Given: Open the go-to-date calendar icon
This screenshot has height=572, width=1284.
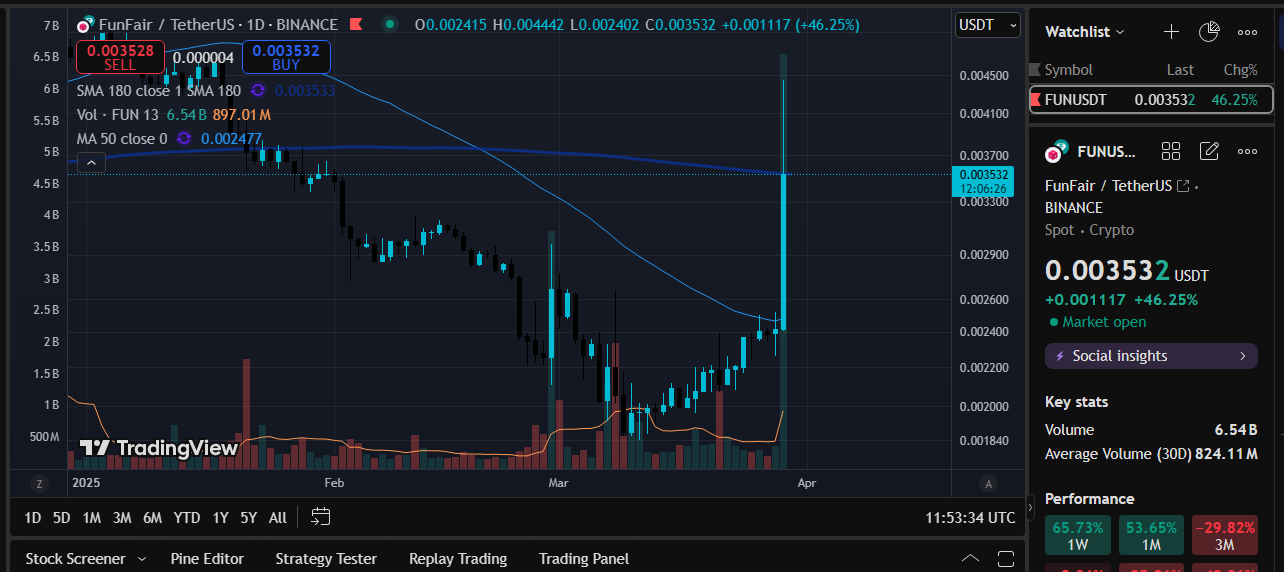Looking at the screenshot, I should [320, 517].
